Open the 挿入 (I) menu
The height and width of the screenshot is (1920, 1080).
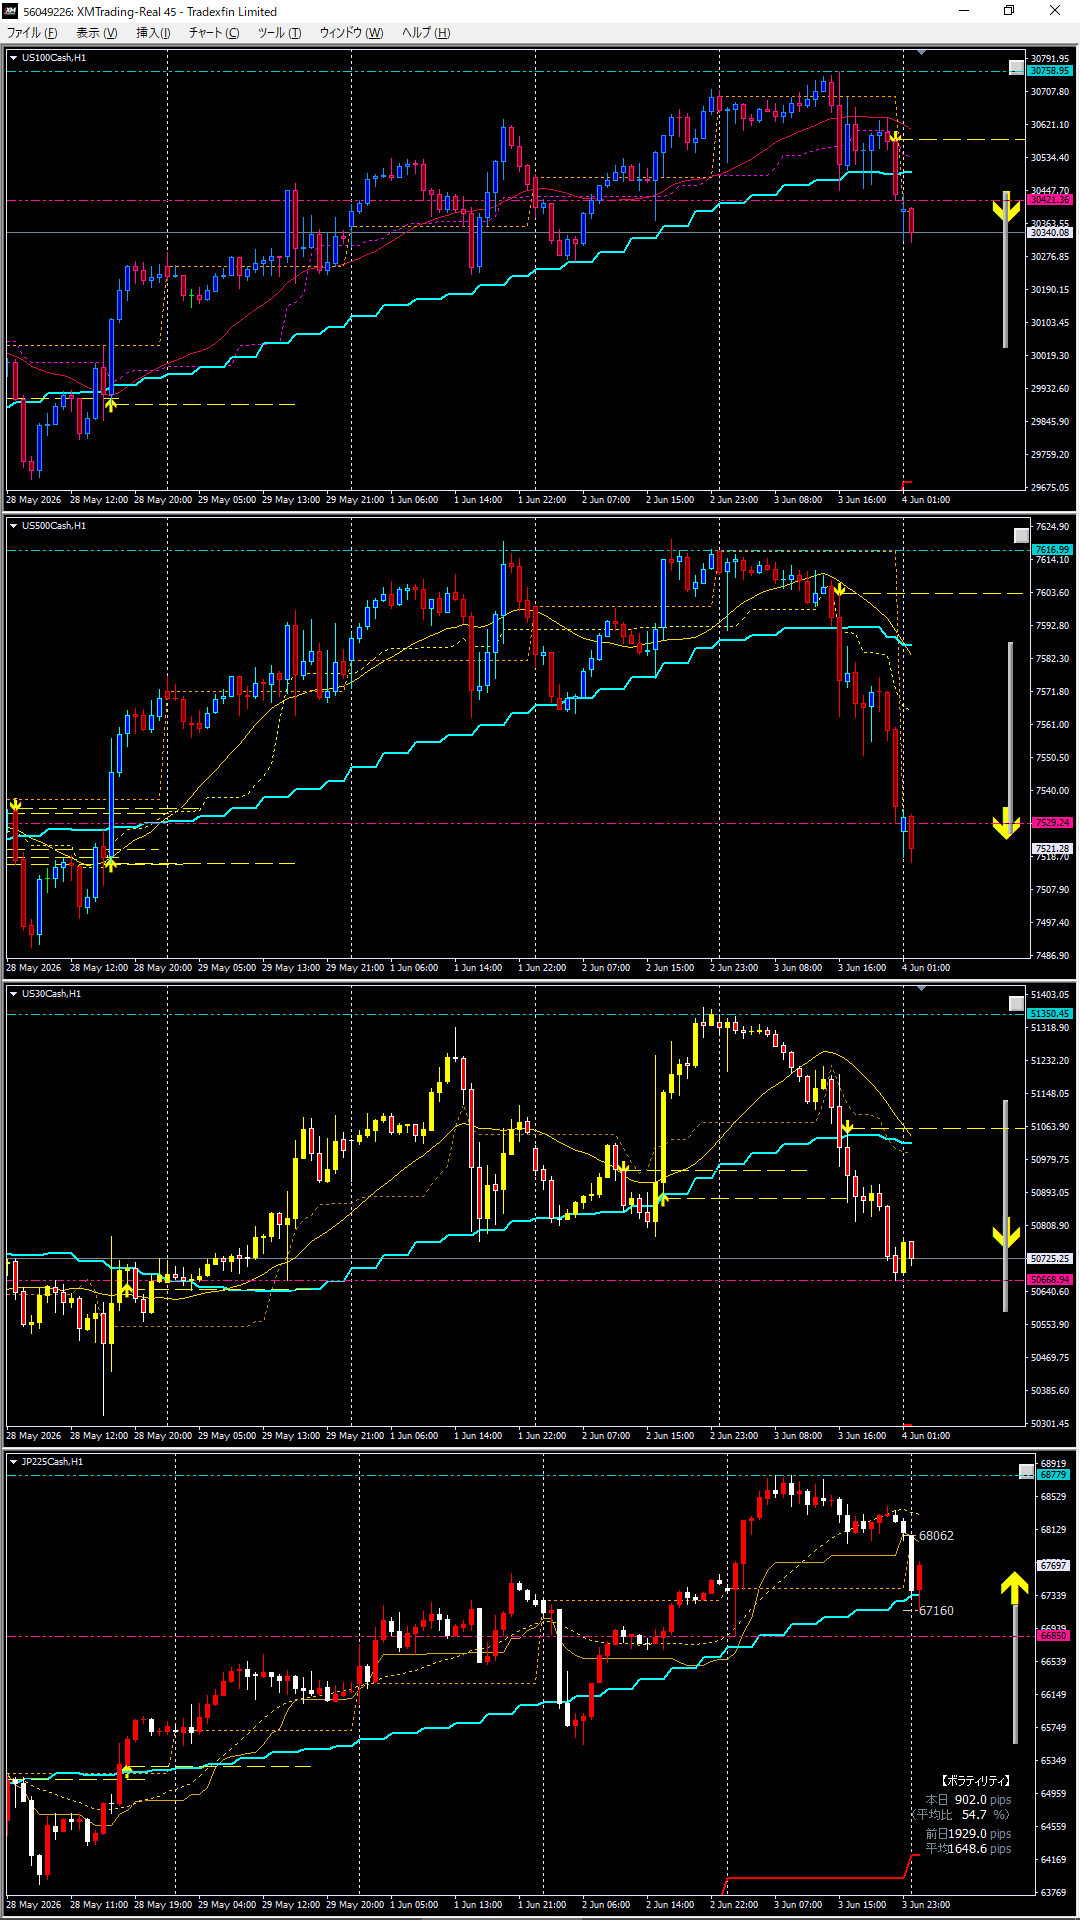(153, 33)
